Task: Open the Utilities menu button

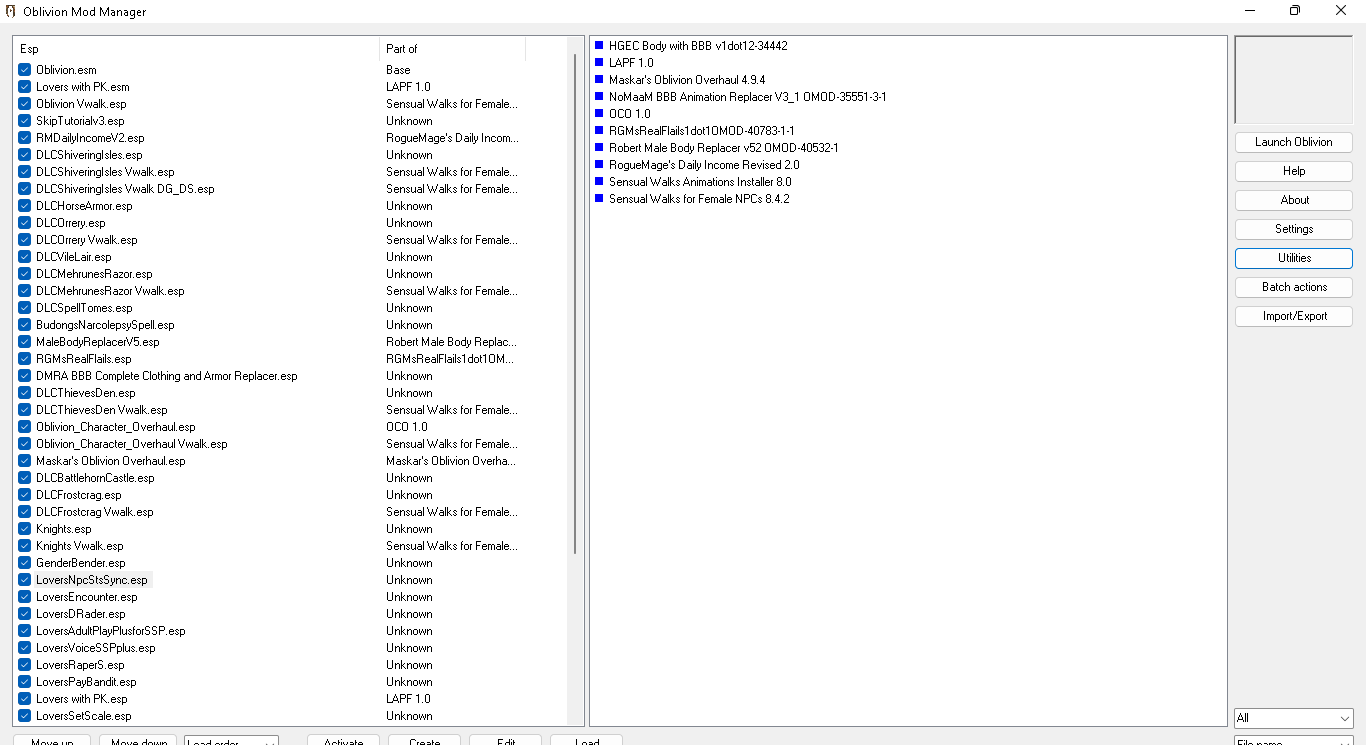Action: click(x=1294, y=258)
